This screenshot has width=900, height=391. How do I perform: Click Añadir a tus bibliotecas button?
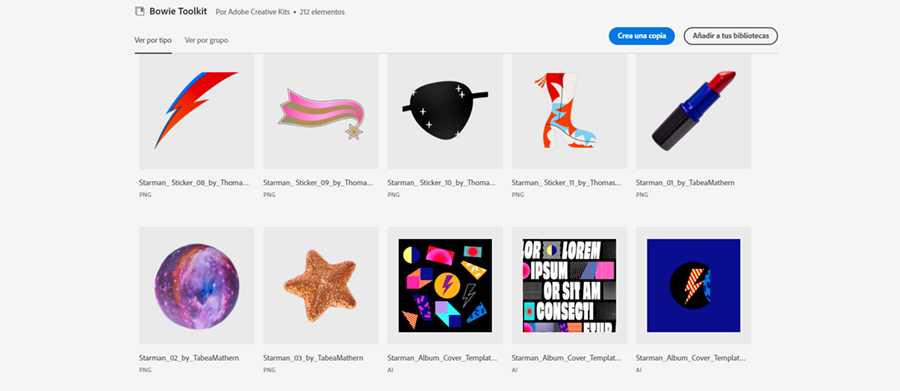pyautogui.click(x=731, y=36)
